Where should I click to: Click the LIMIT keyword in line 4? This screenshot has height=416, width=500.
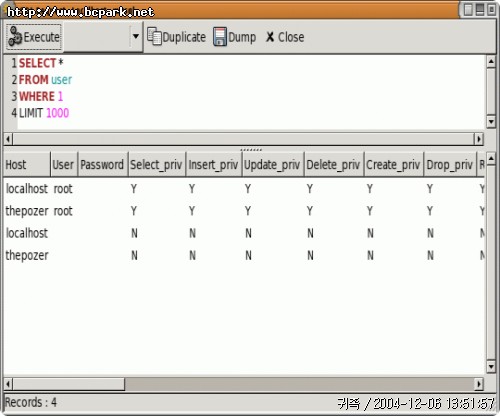tap(31, 113)
